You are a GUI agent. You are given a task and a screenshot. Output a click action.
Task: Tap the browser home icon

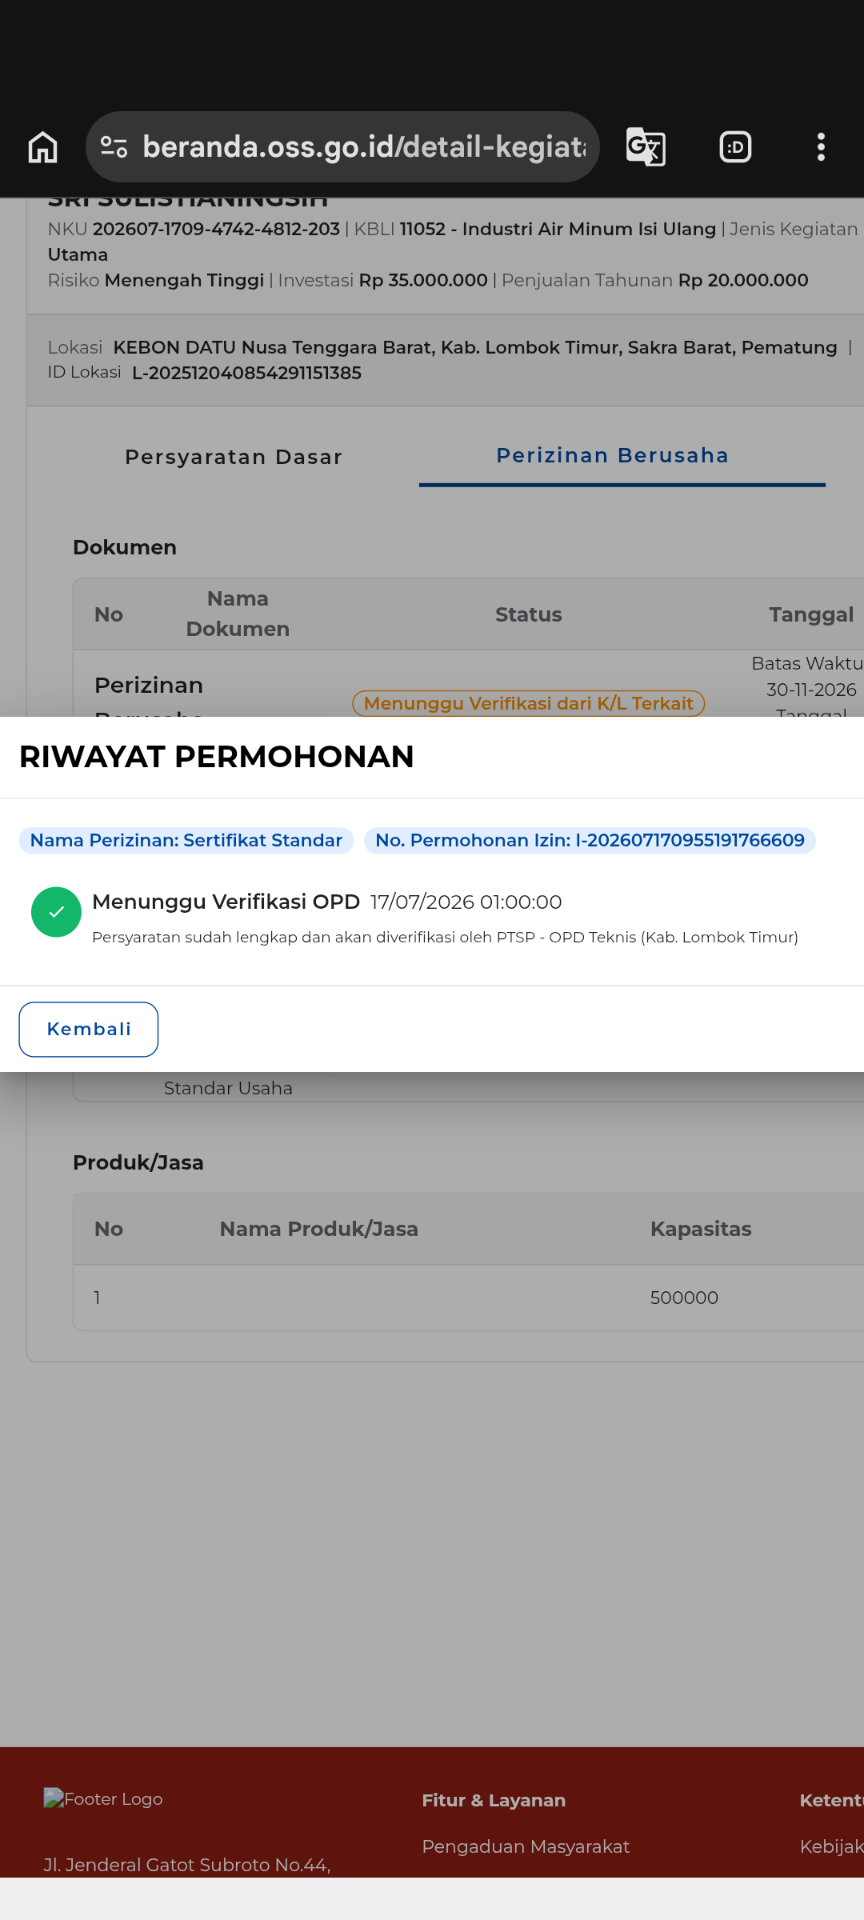click(43, 147)
